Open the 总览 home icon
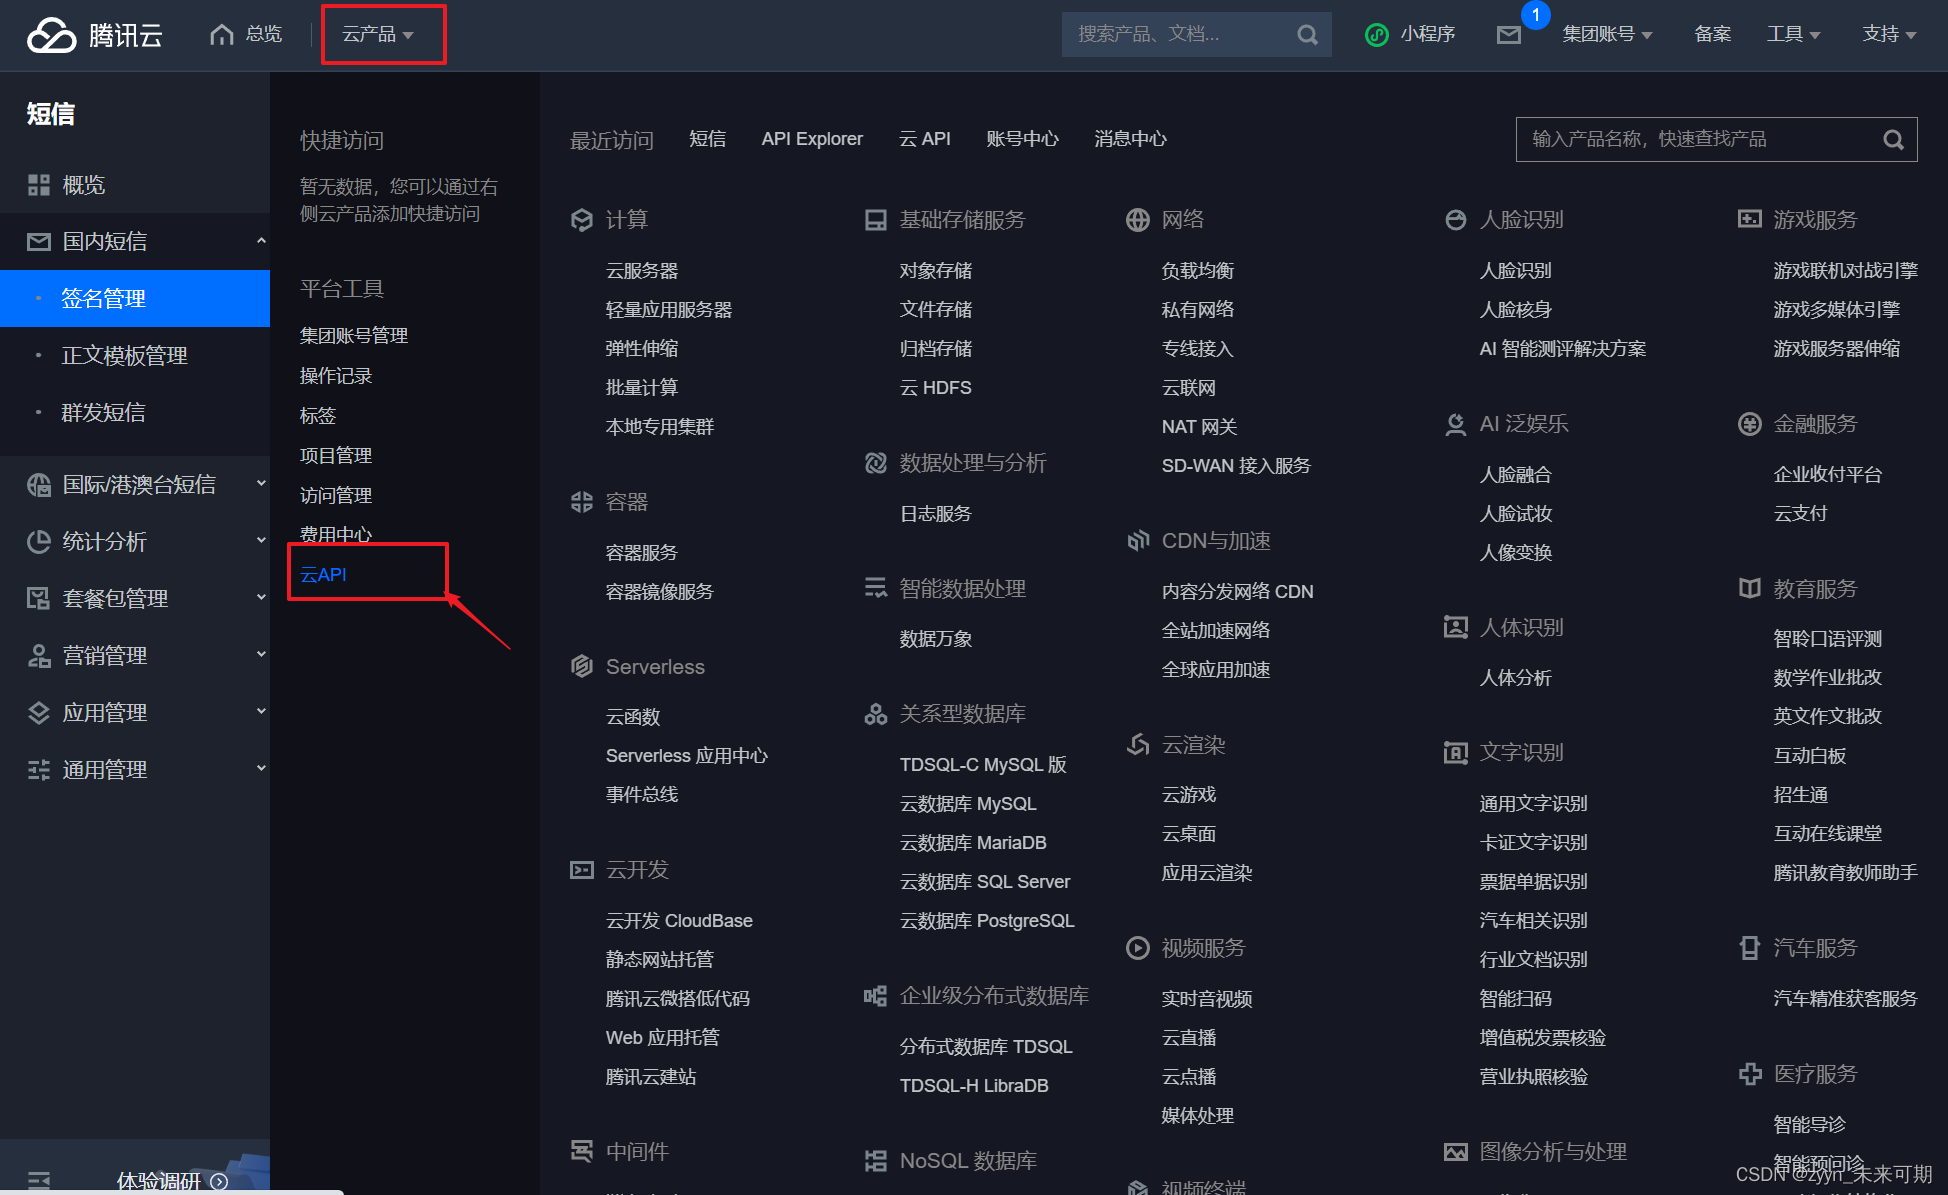The width and height of the screenshot is (1948, 1195). click(x=222, y=35)
